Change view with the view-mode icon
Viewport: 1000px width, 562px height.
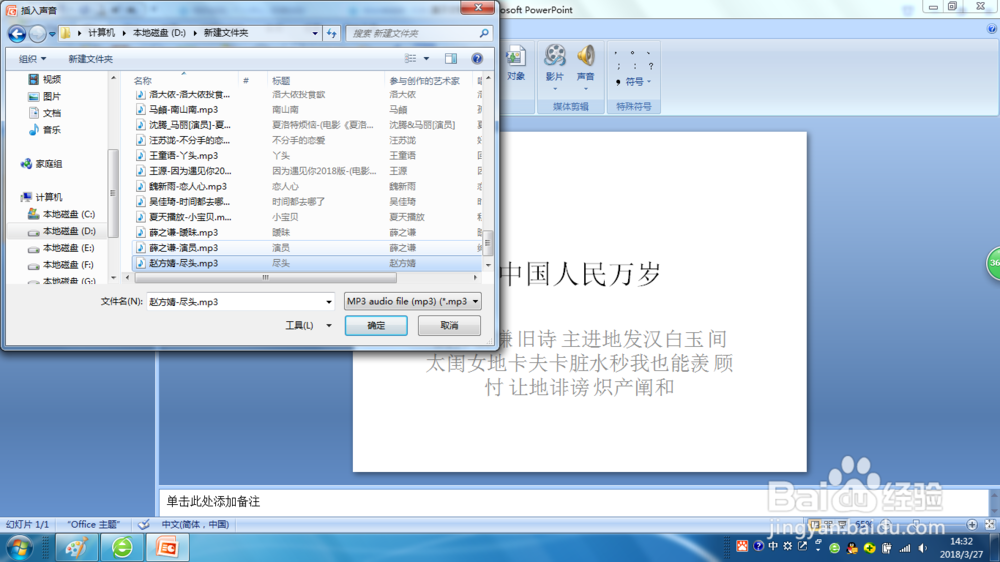coord(411,59)
